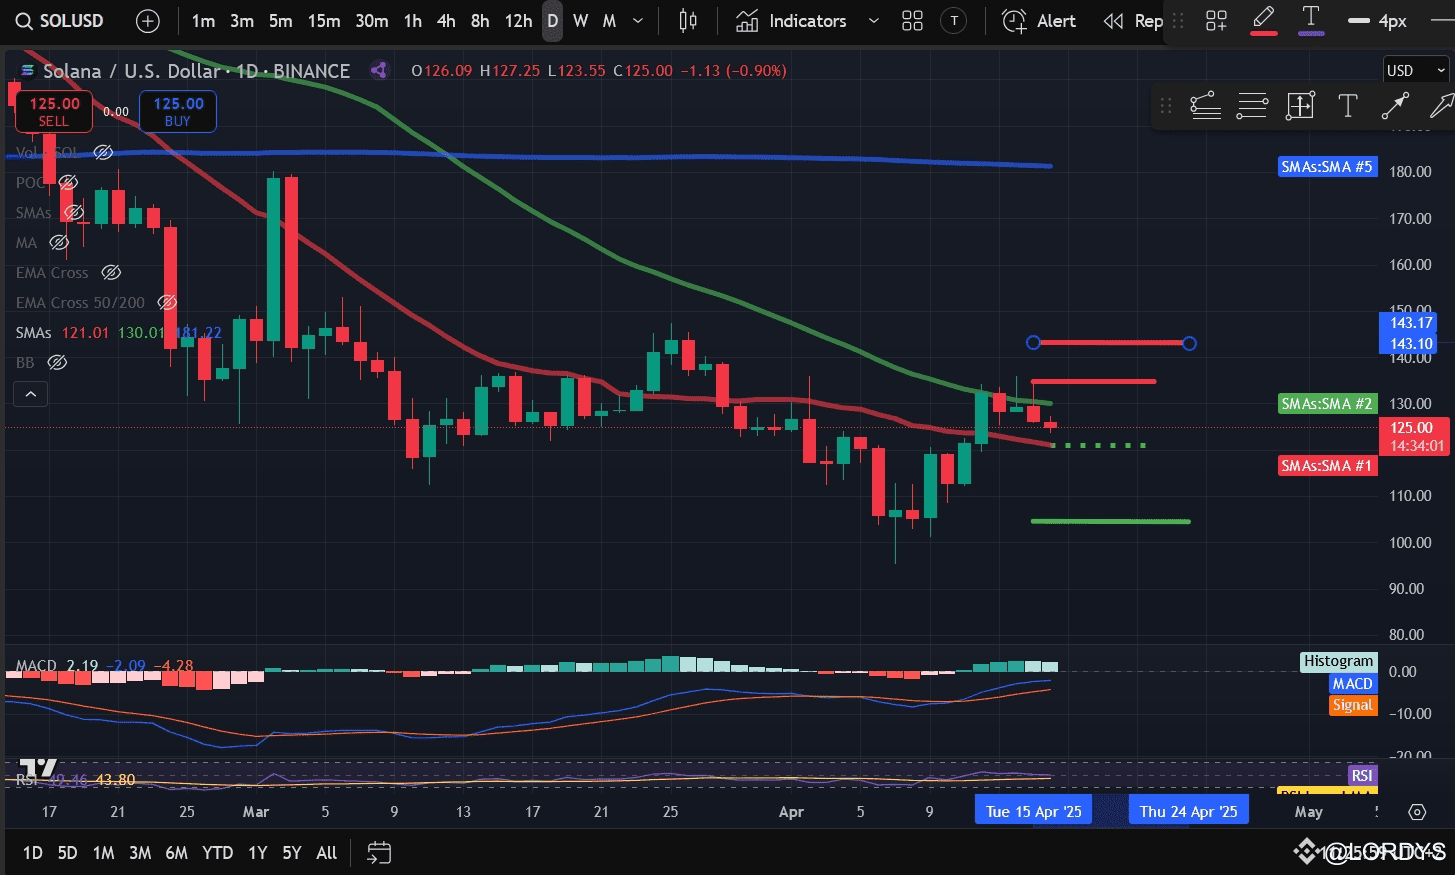Select the Text drawing tool
Image resolution: width=1455 pixels, height=875 pixels.
click(x=1347, y=105)
